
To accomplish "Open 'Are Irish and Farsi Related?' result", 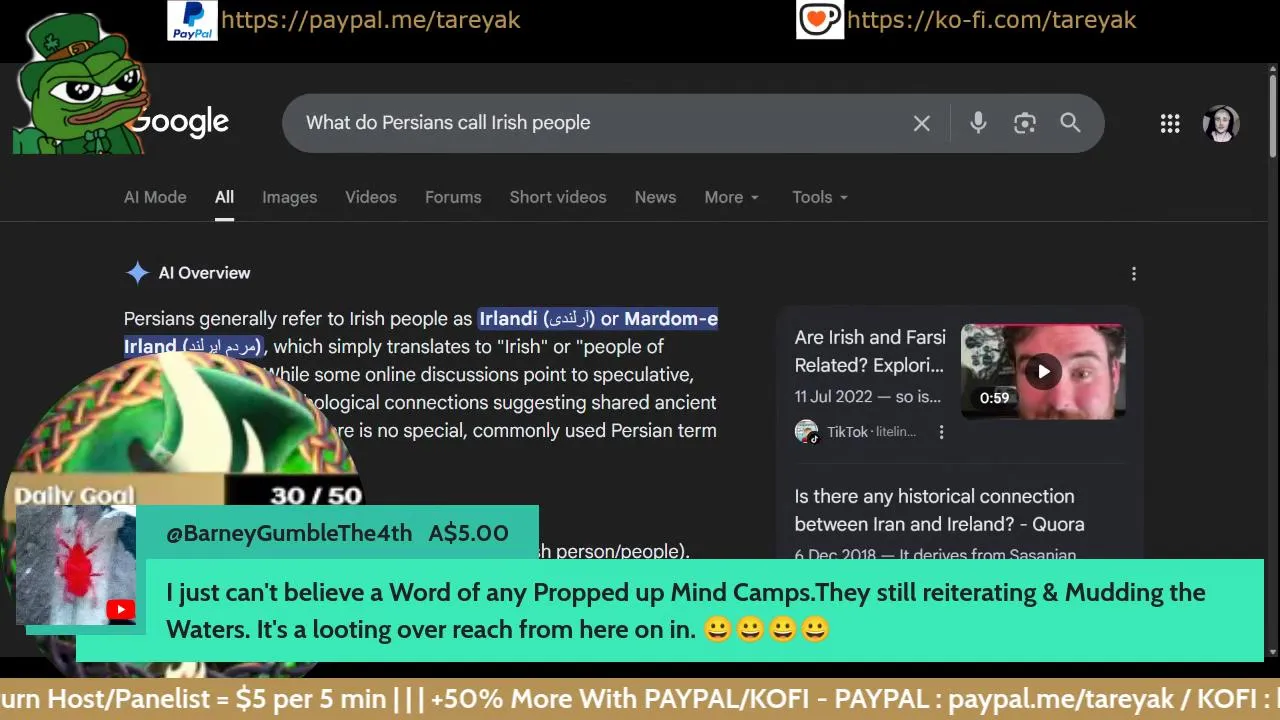I will pyautogui.click(x=869, y=351).
